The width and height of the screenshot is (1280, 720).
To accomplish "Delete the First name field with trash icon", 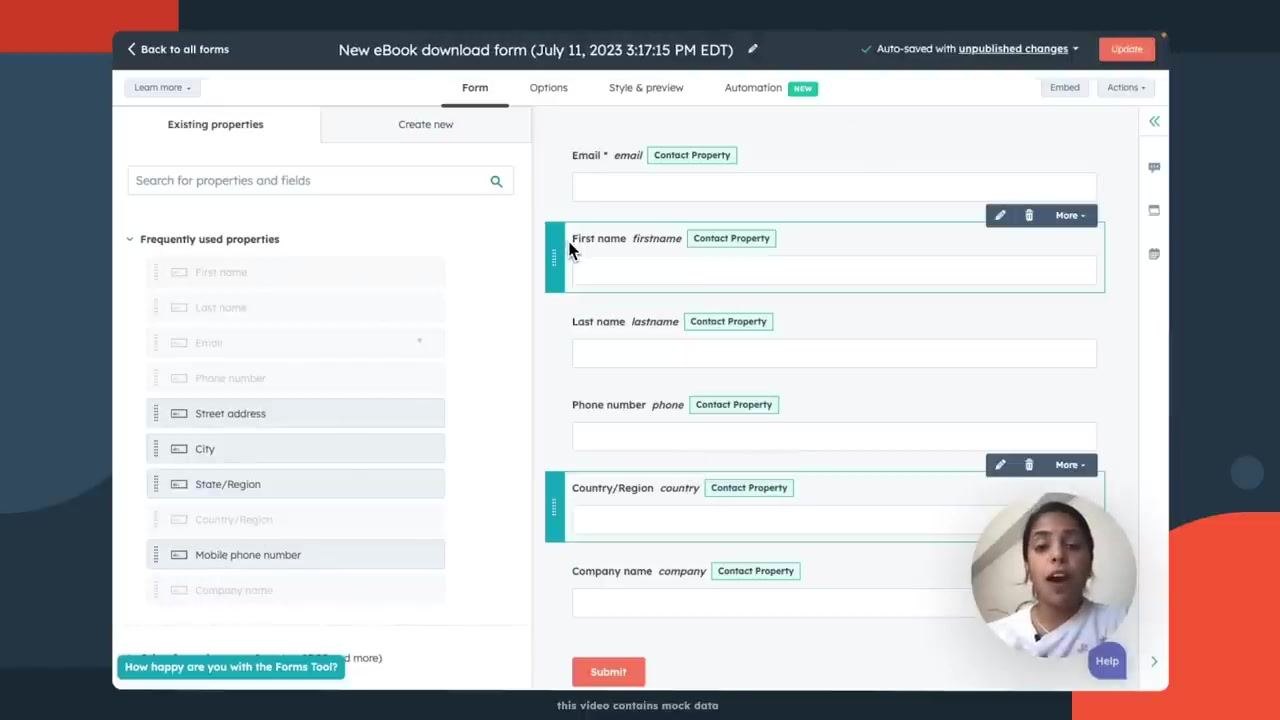I will pos(1029,215).
